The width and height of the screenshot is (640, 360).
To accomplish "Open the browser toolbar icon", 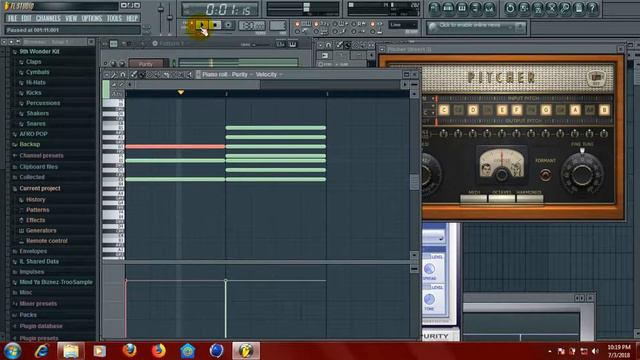I will coord(476,8).
